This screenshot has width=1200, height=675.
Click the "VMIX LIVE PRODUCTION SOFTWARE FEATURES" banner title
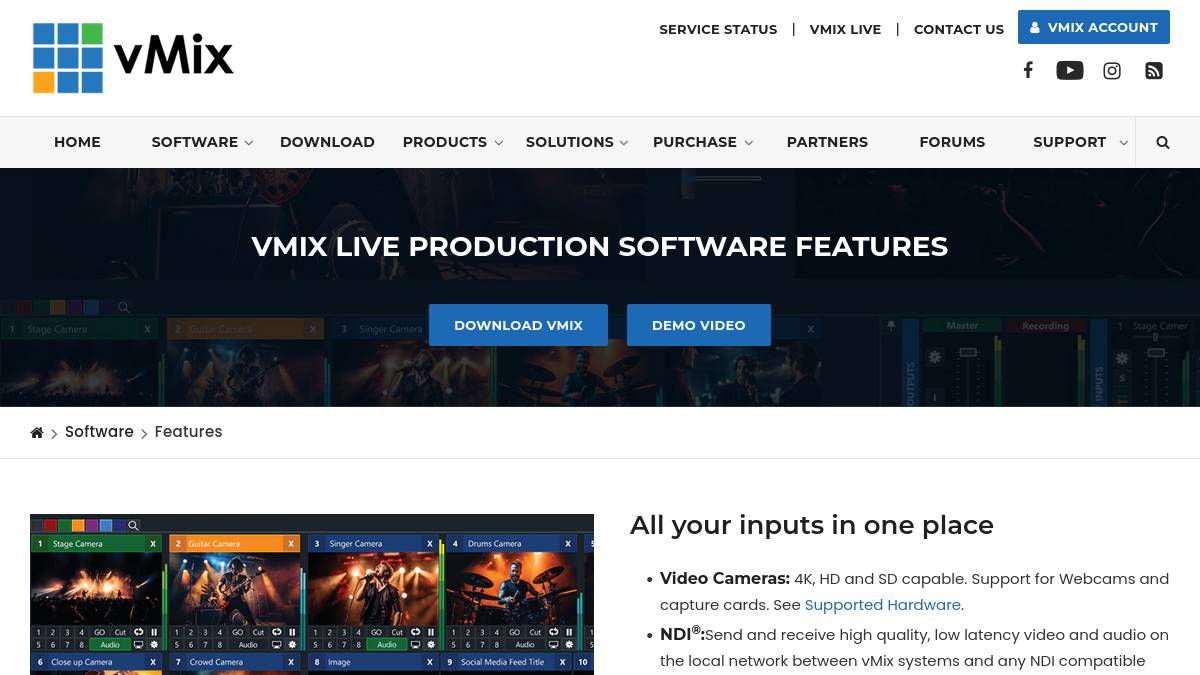coord(600,246)
